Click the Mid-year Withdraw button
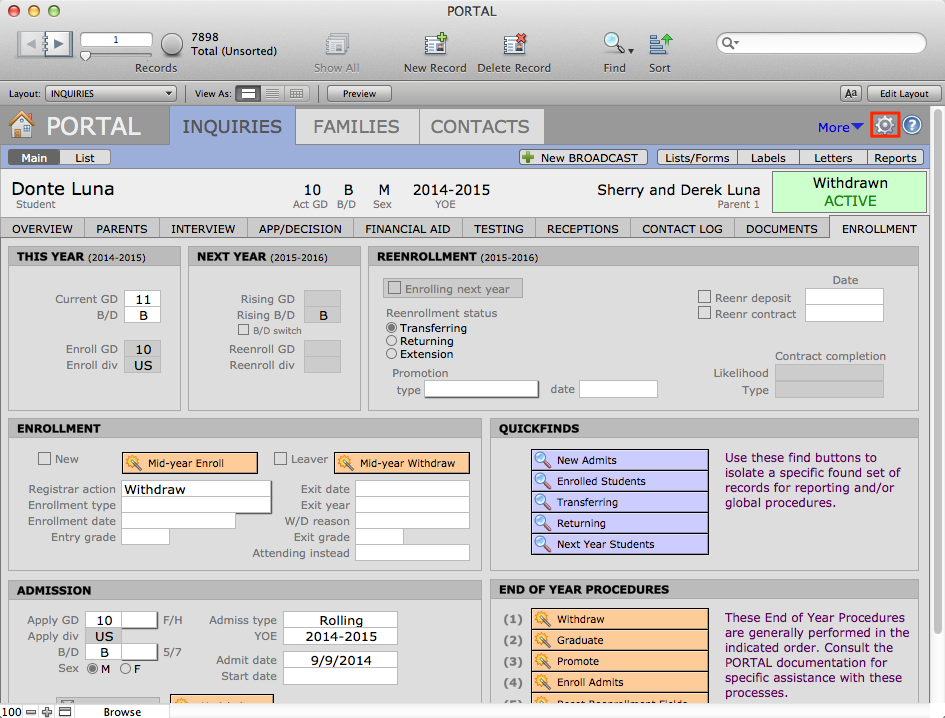 402,463
